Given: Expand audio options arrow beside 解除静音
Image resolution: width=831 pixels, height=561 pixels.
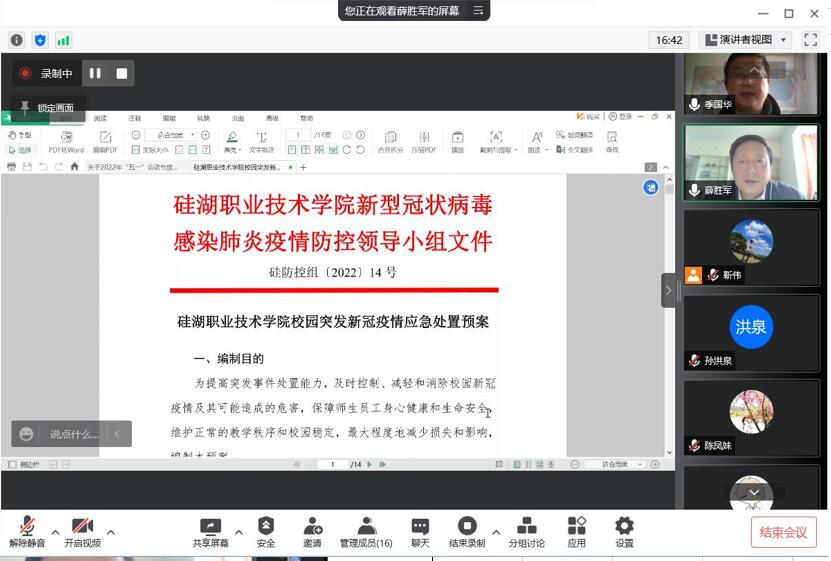Looking at the screenshot, I should click(55, 532).
